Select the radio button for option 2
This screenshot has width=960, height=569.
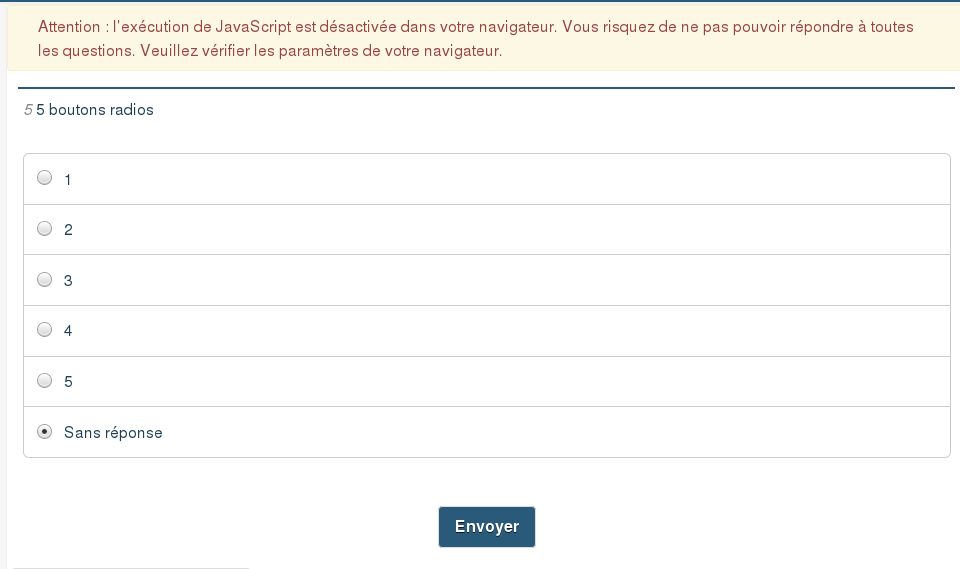44,228
